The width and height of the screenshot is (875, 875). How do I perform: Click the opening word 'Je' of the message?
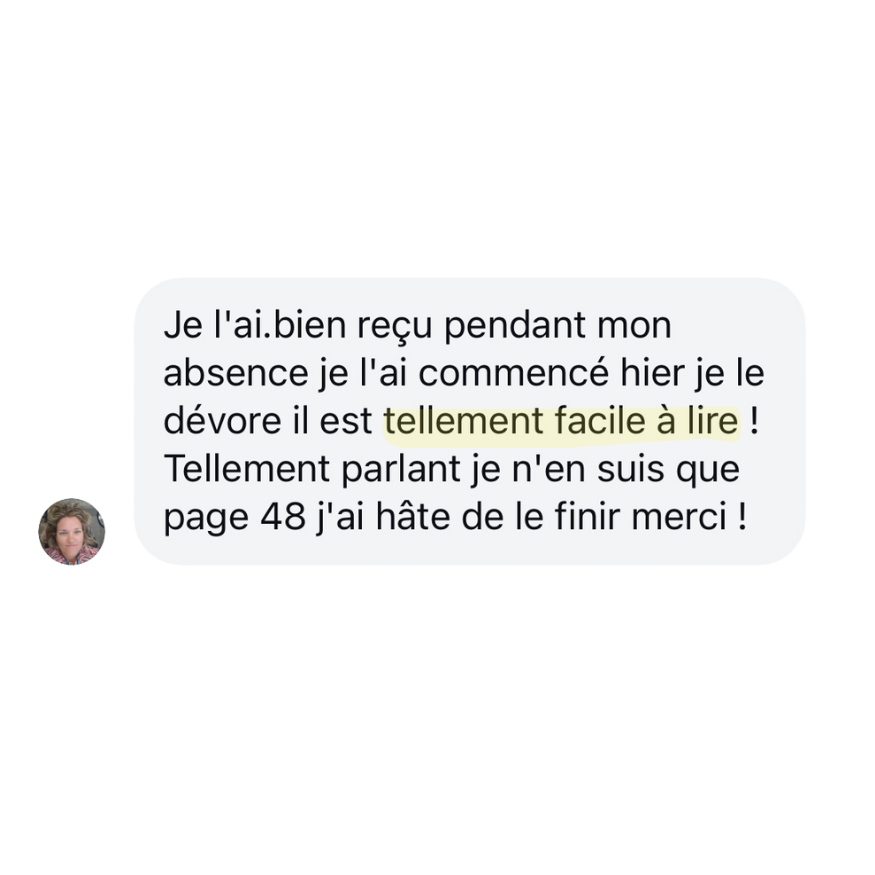[183, 326]
